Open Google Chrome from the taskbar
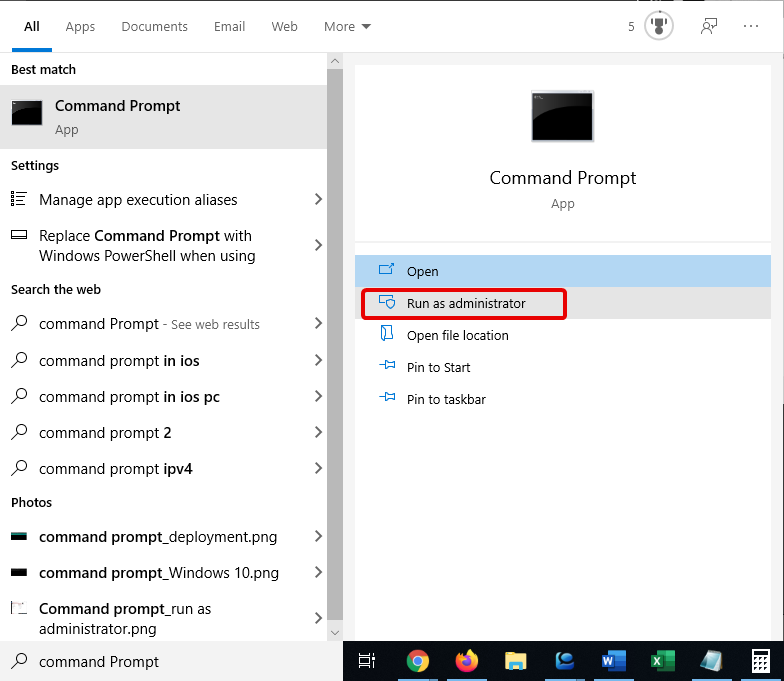Image resolution: width=784 pixels, height=681 pixels. point(418,661)
